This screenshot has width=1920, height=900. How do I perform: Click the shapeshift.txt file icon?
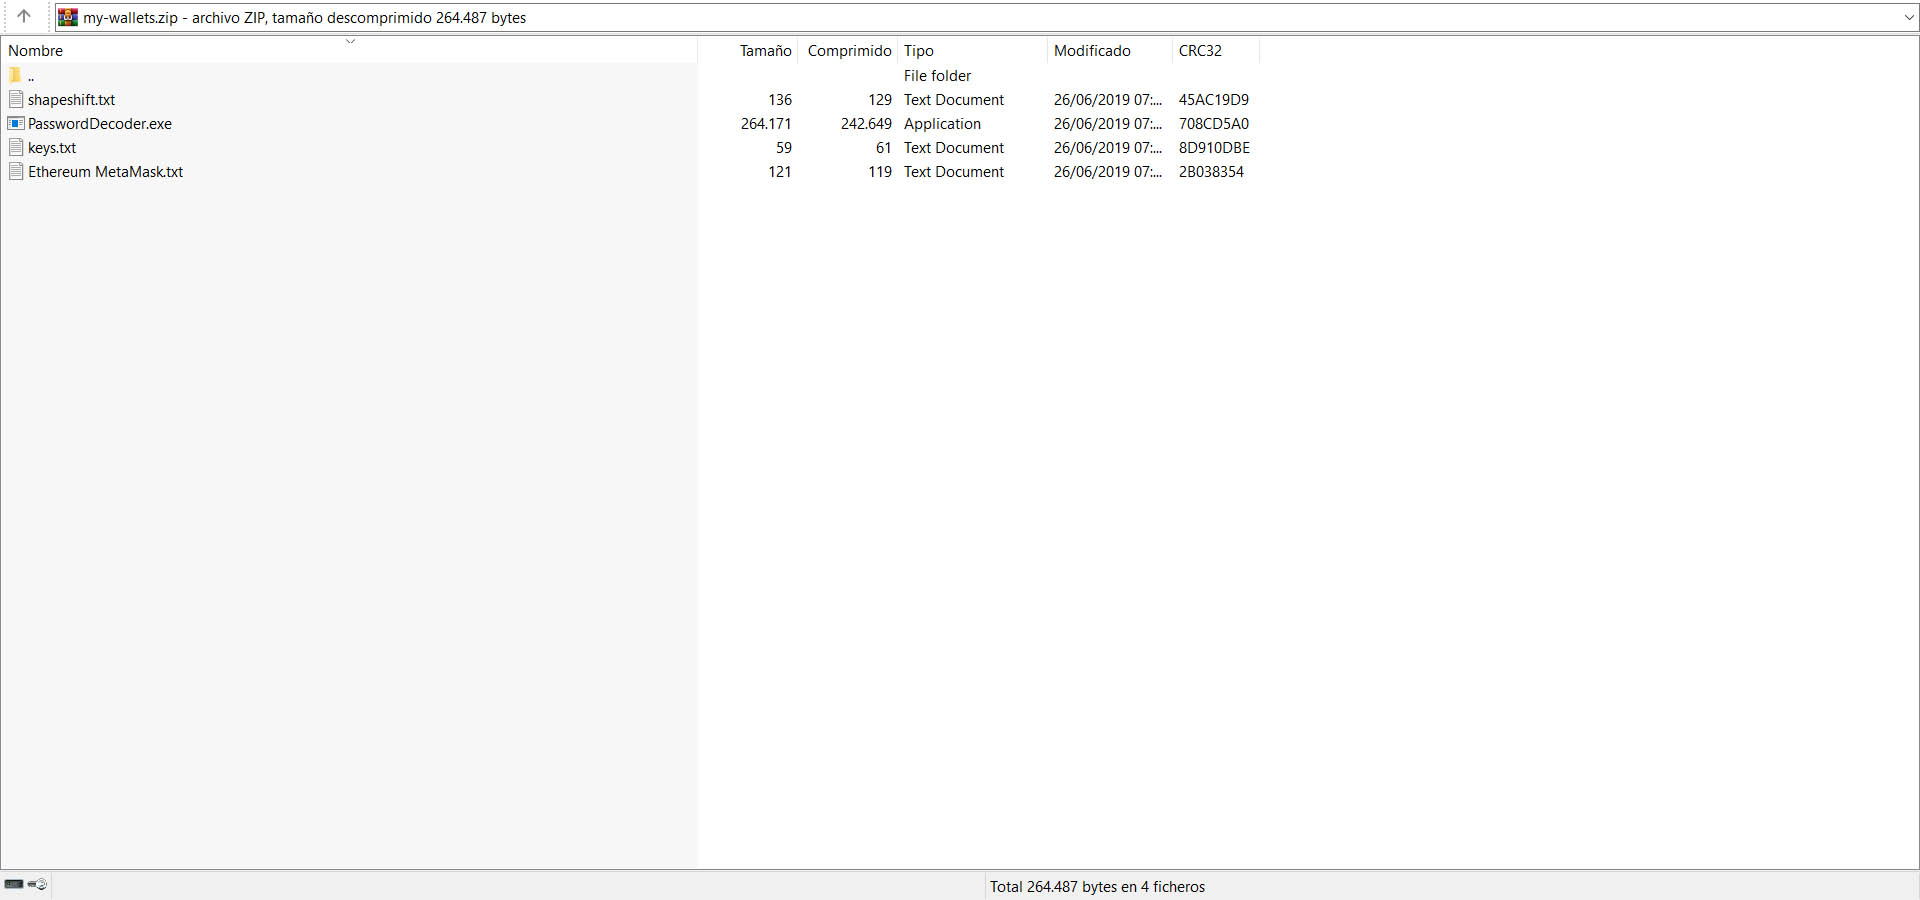[16, 100]
